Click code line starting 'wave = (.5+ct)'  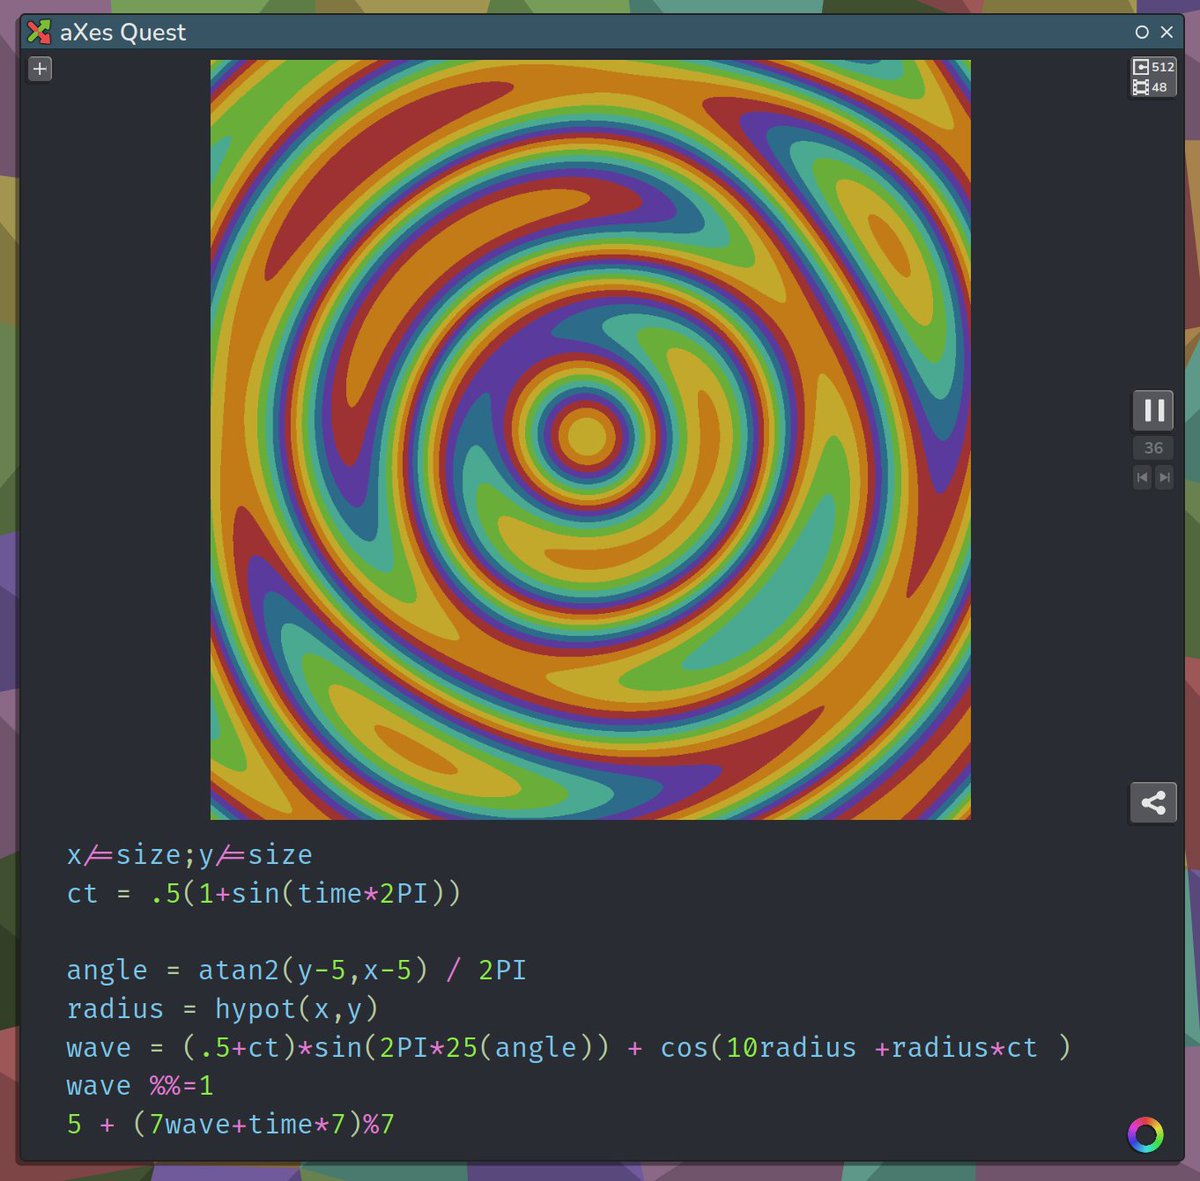[x=569, y=1047]
